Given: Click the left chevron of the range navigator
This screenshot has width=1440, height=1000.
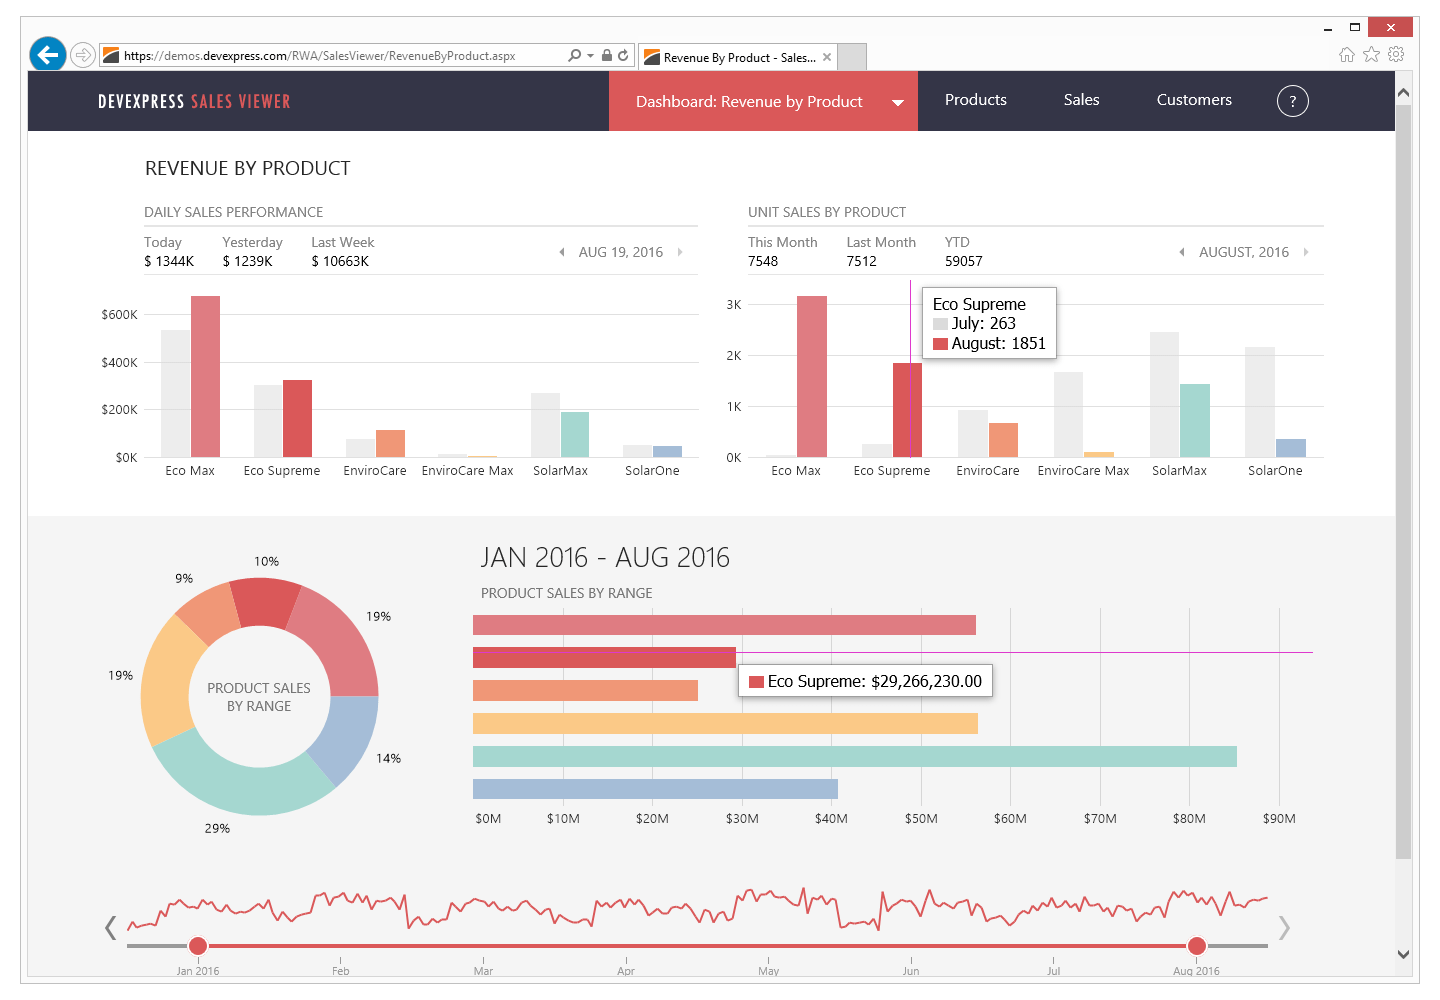Looking at the screenshot, I should (110, 928).
